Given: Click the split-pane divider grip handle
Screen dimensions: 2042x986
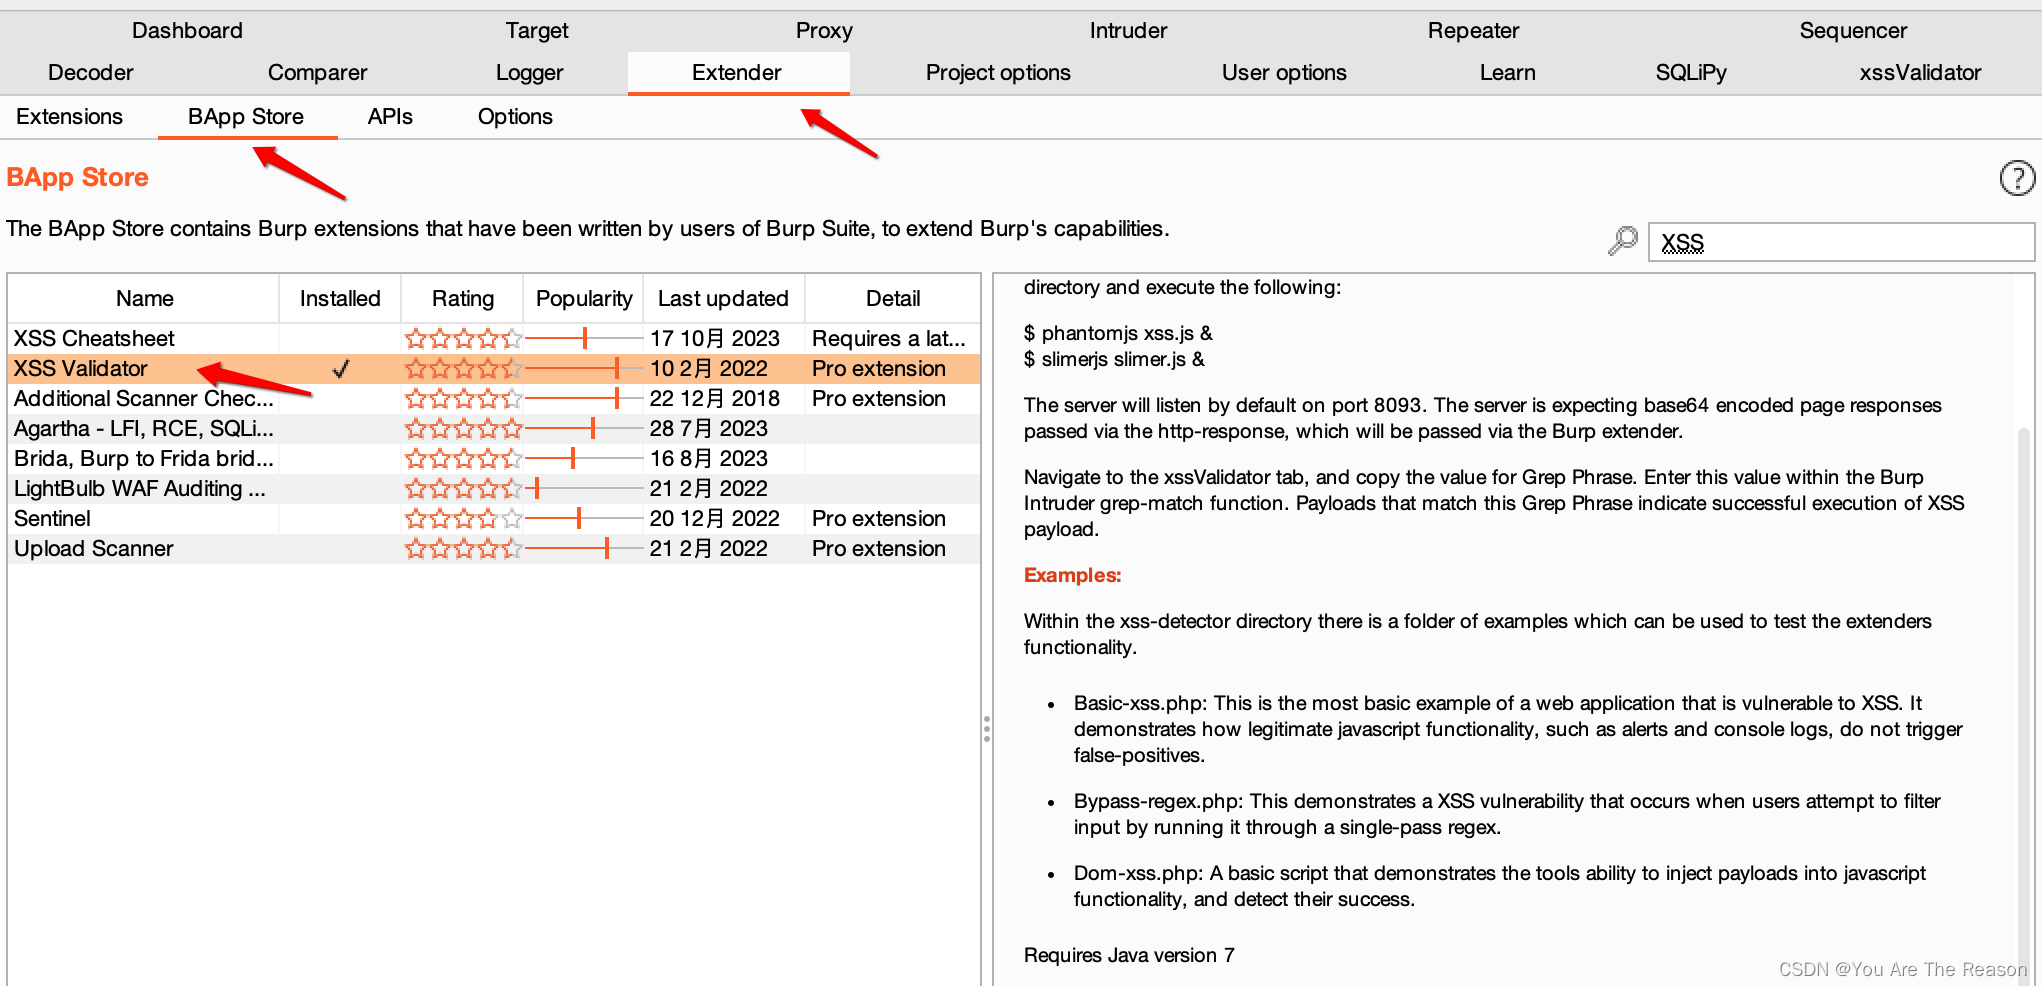Looking at the screenshot, I should coord(987,728).
